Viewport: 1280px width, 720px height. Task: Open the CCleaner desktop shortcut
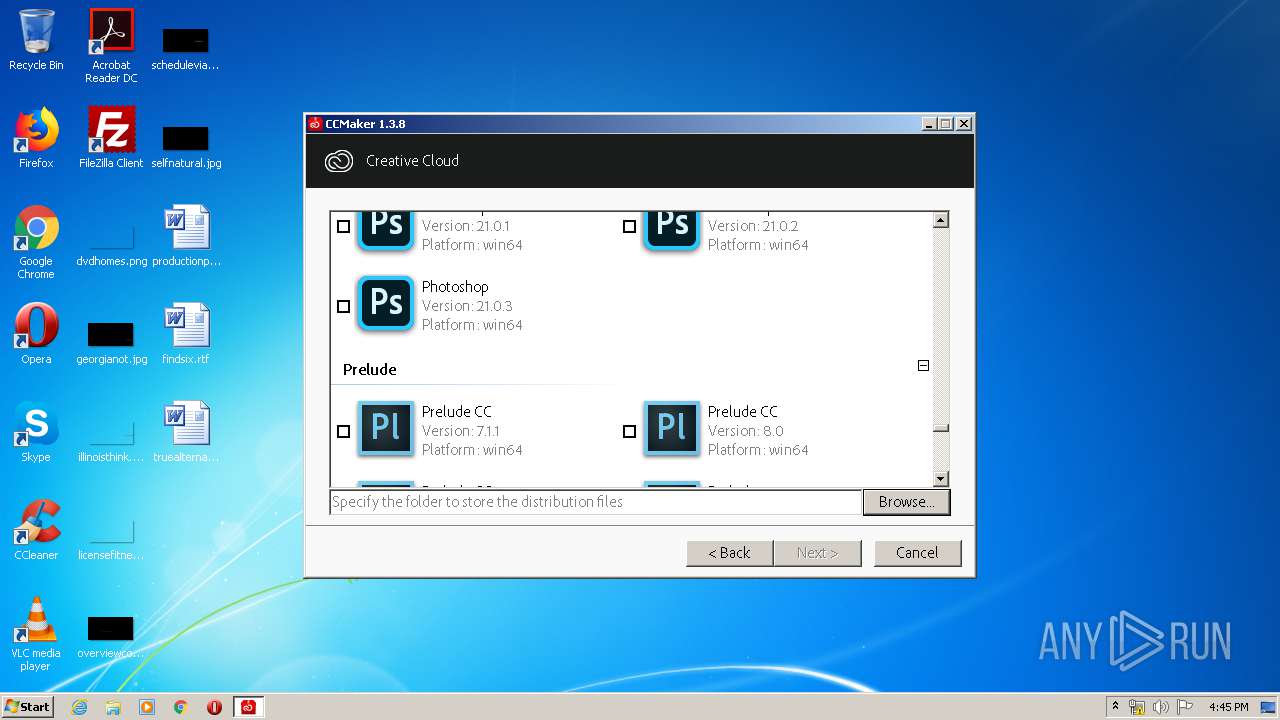coord(36,530)
